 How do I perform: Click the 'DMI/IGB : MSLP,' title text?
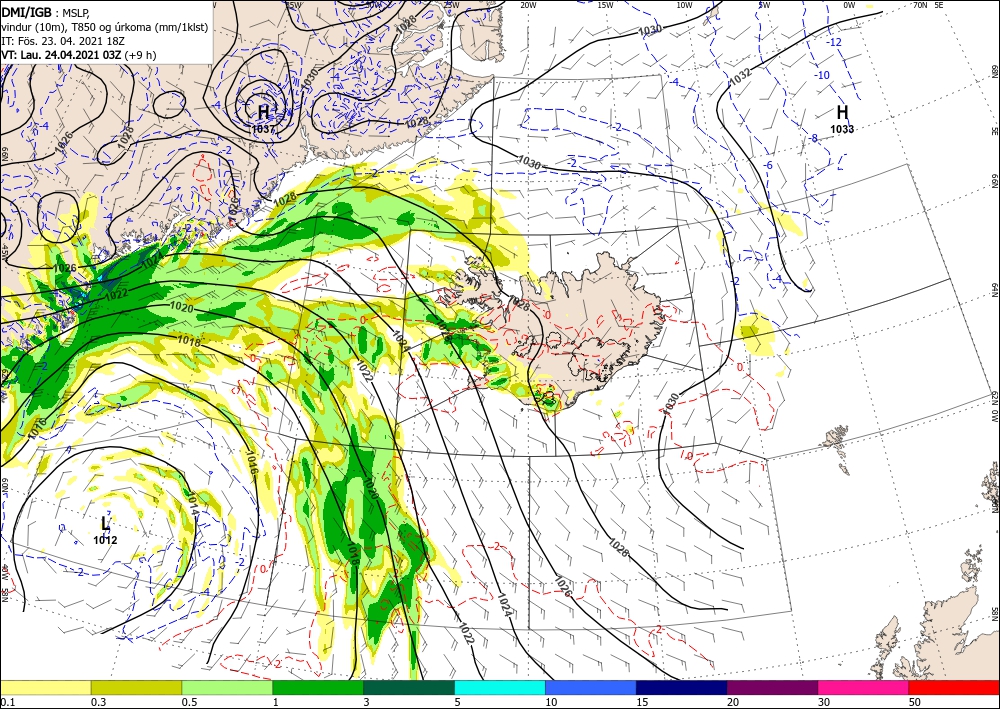click(46, 11)
